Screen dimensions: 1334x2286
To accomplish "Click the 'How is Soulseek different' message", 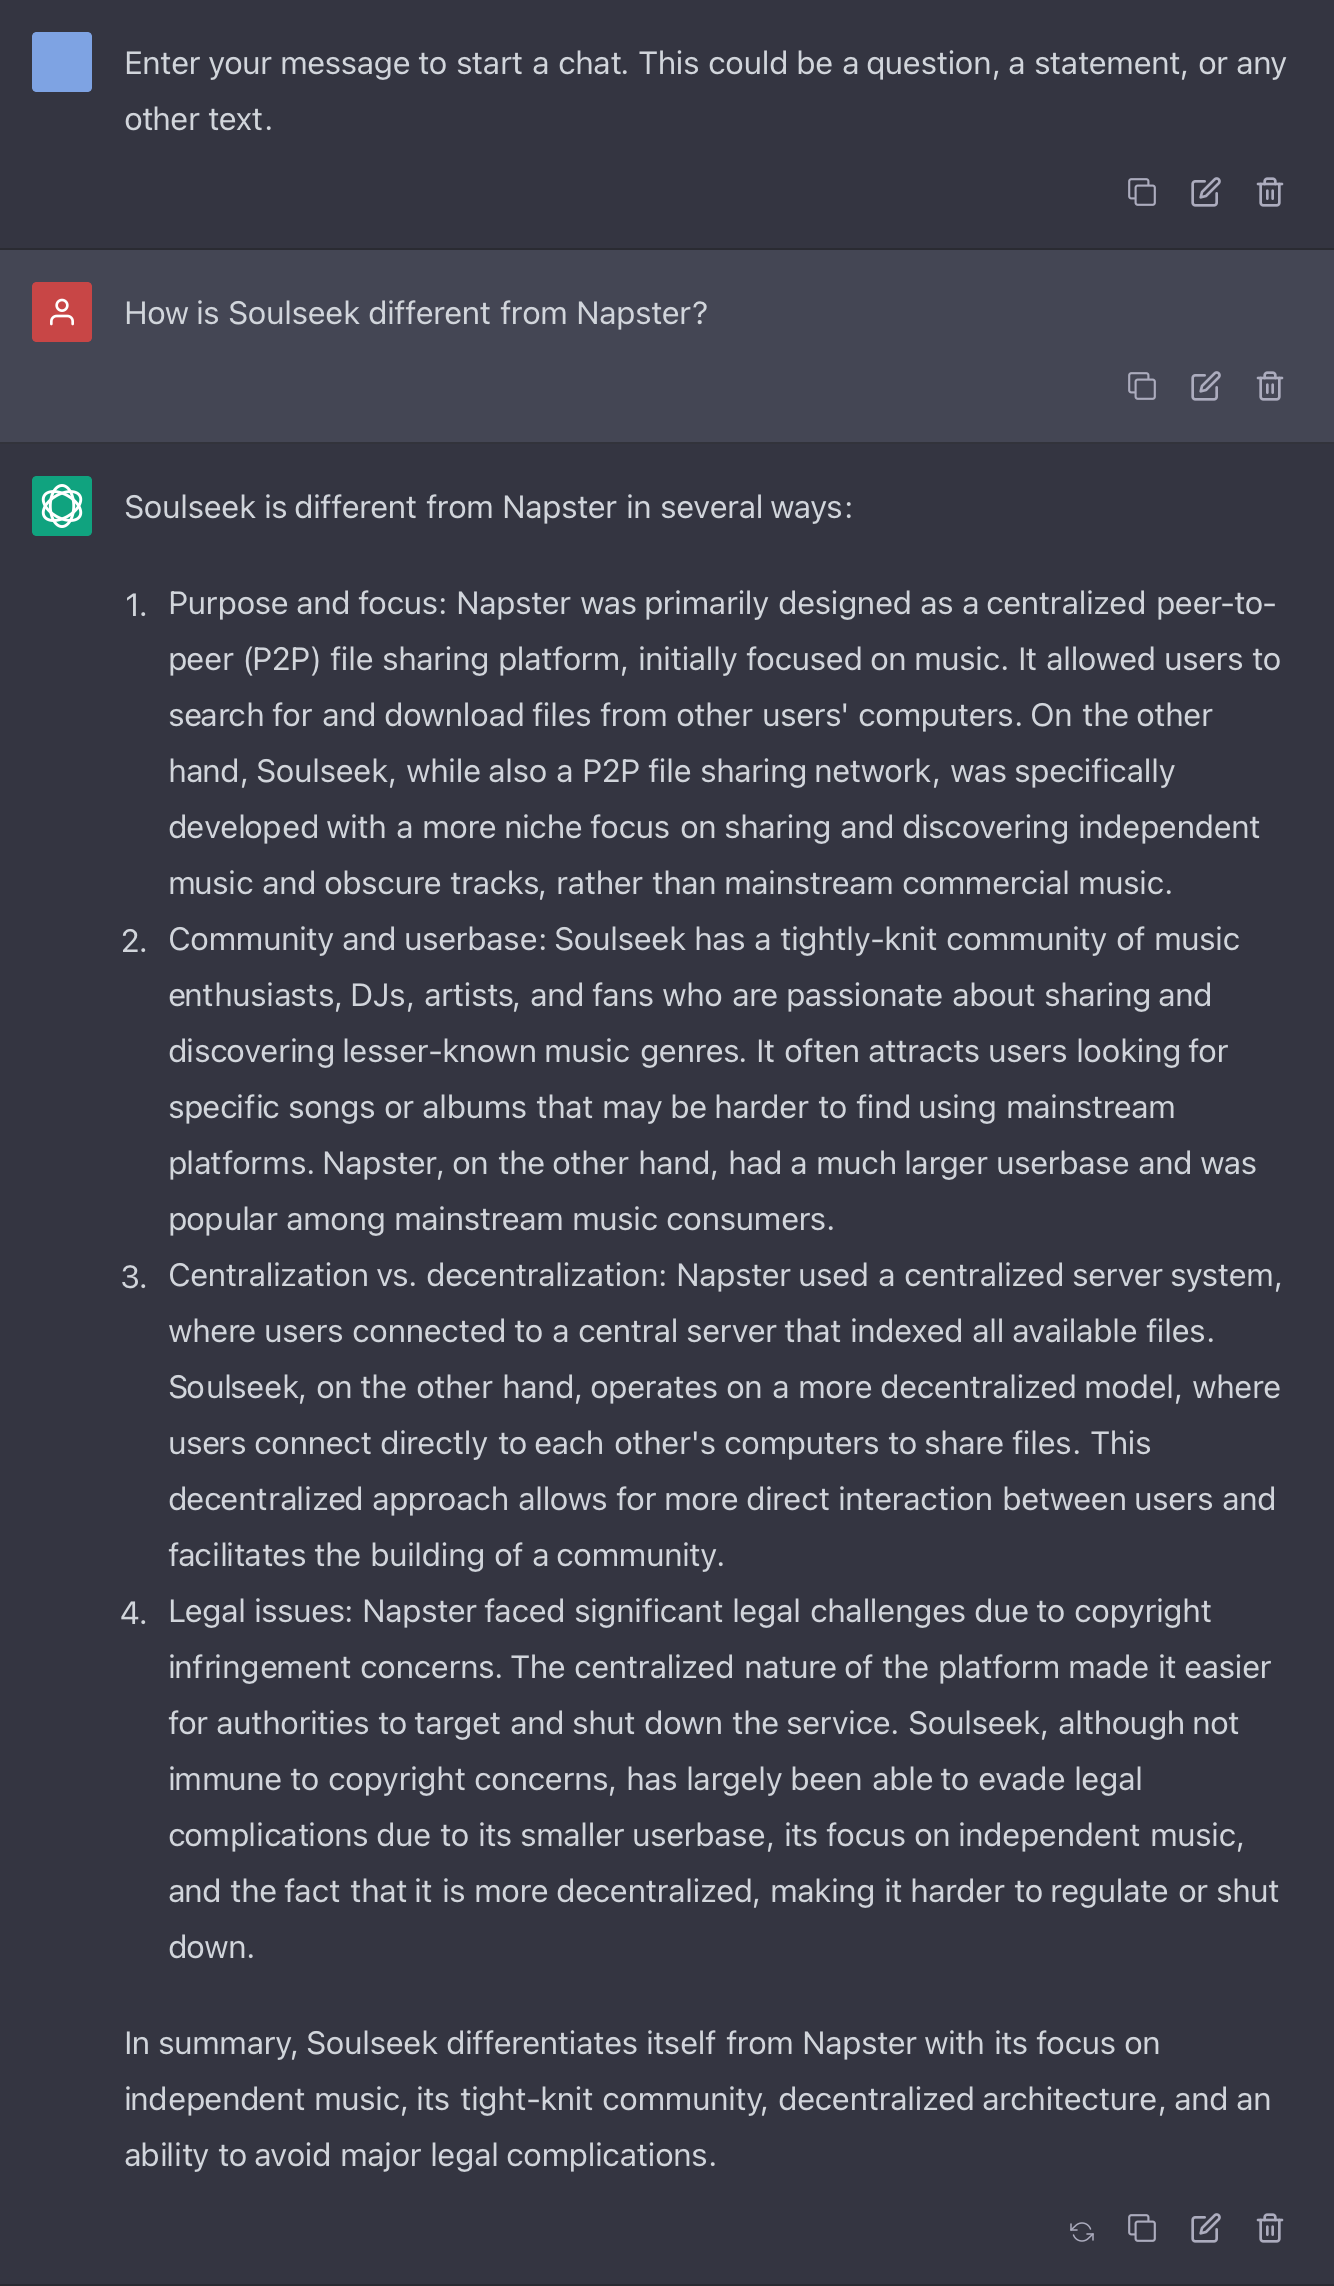I will 416,313.
